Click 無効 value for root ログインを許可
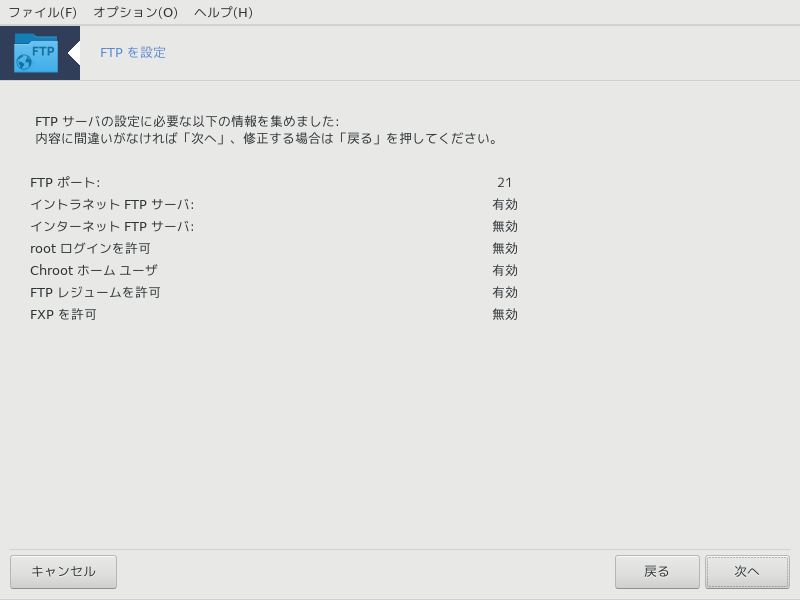Viewport: 800px width, 600px height. coord(505,248)
